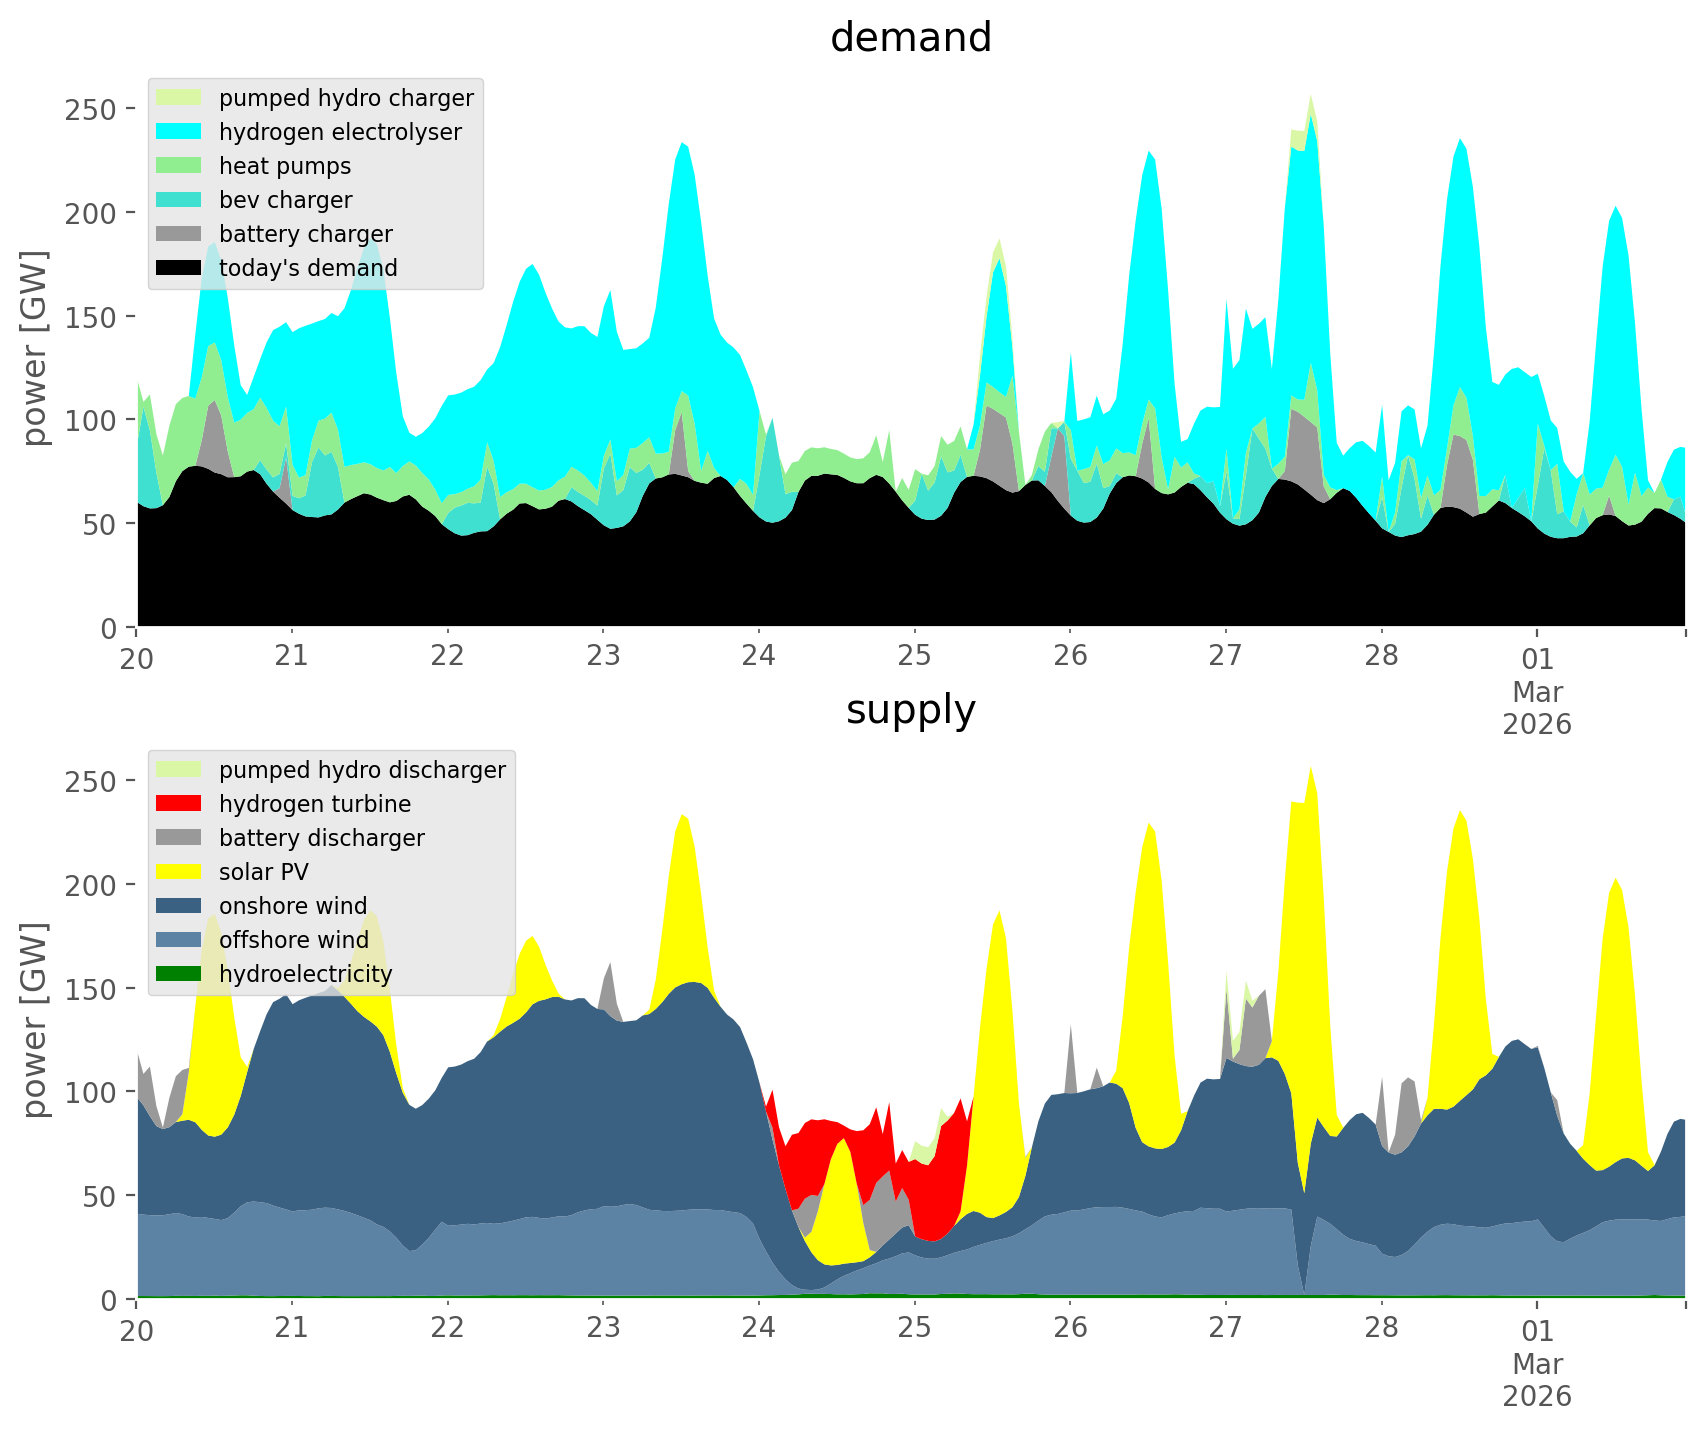Click the 250 tick on demand chart y-axis
Image resolution: width=1706 pixels, height=1431 pixels.
tap(89, 109)
